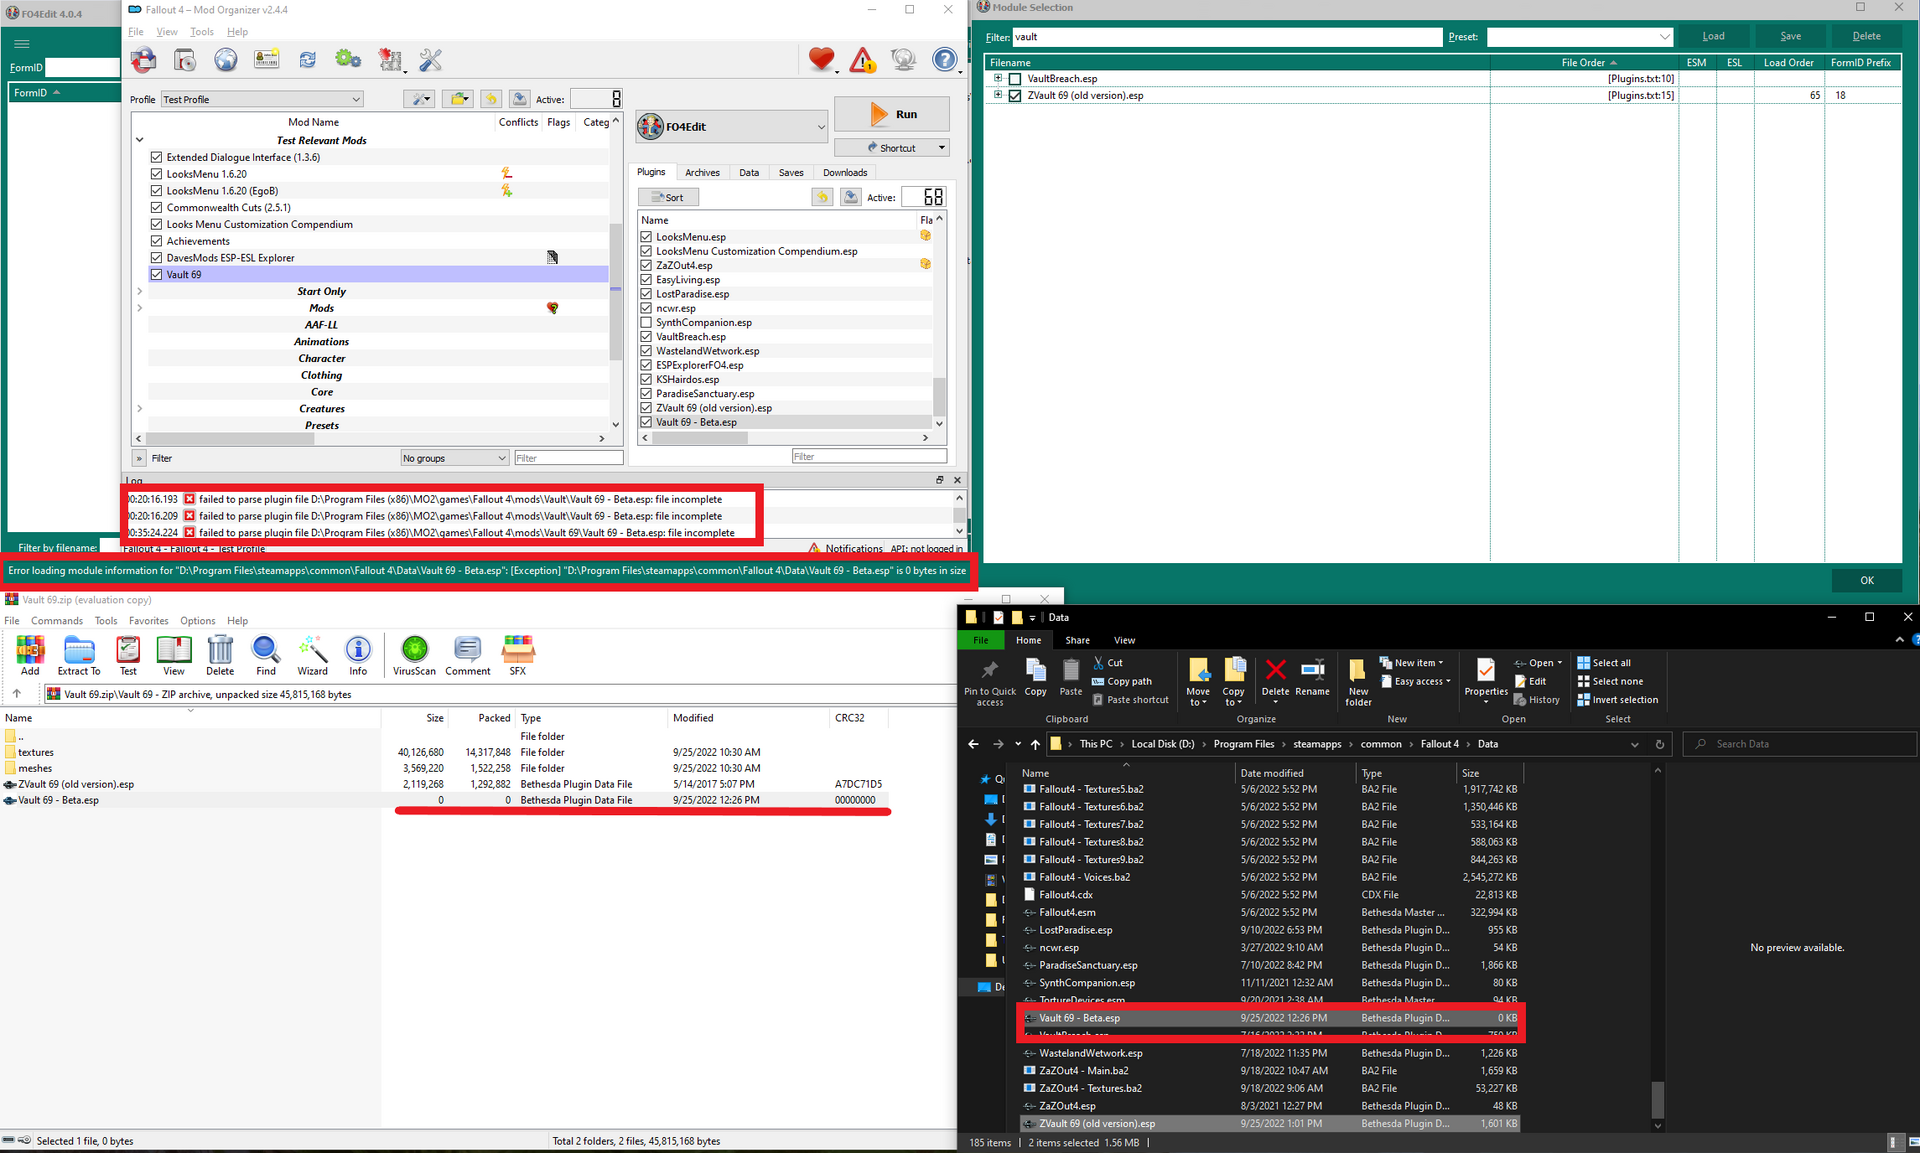Click Select all in Explorer ribbon
1920x1153 pixels.
pyautogui.click(x=1604, y=663)
